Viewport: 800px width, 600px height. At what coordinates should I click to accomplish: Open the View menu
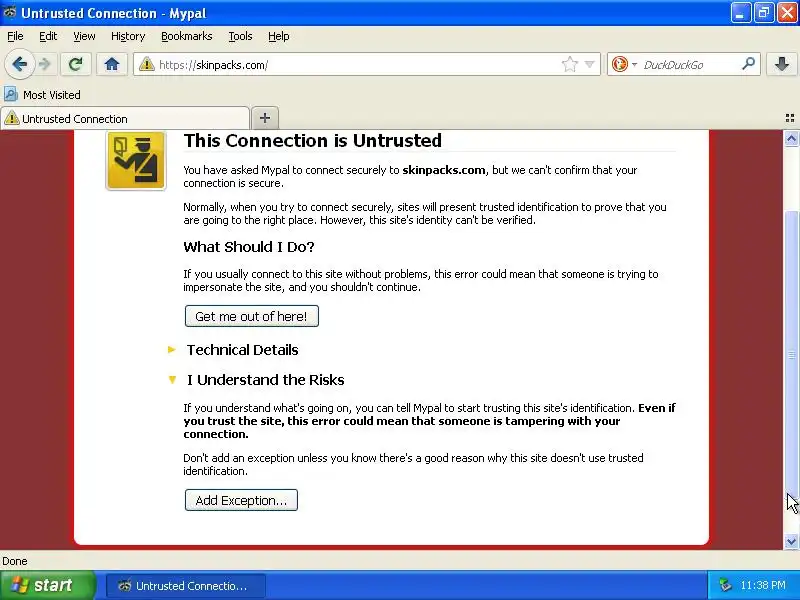click(x=84, y=36)
